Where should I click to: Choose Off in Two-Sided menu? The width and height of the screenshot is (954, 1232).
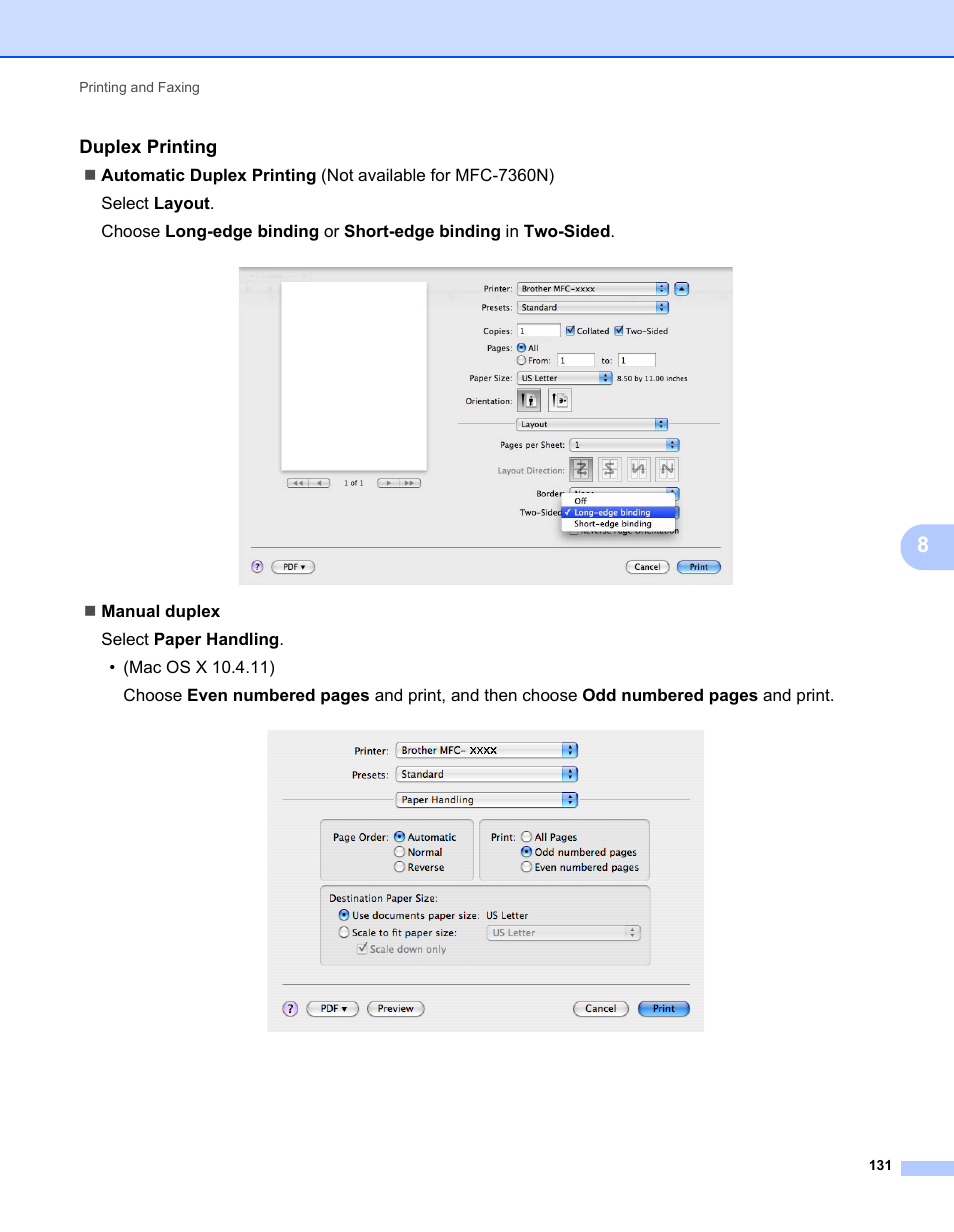pyautogui.click(x=618, y=501)
